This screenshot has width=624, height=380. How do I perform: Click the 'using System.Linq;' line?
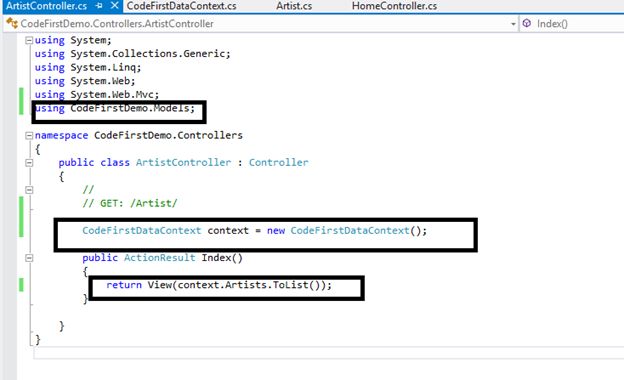(88, 67)
